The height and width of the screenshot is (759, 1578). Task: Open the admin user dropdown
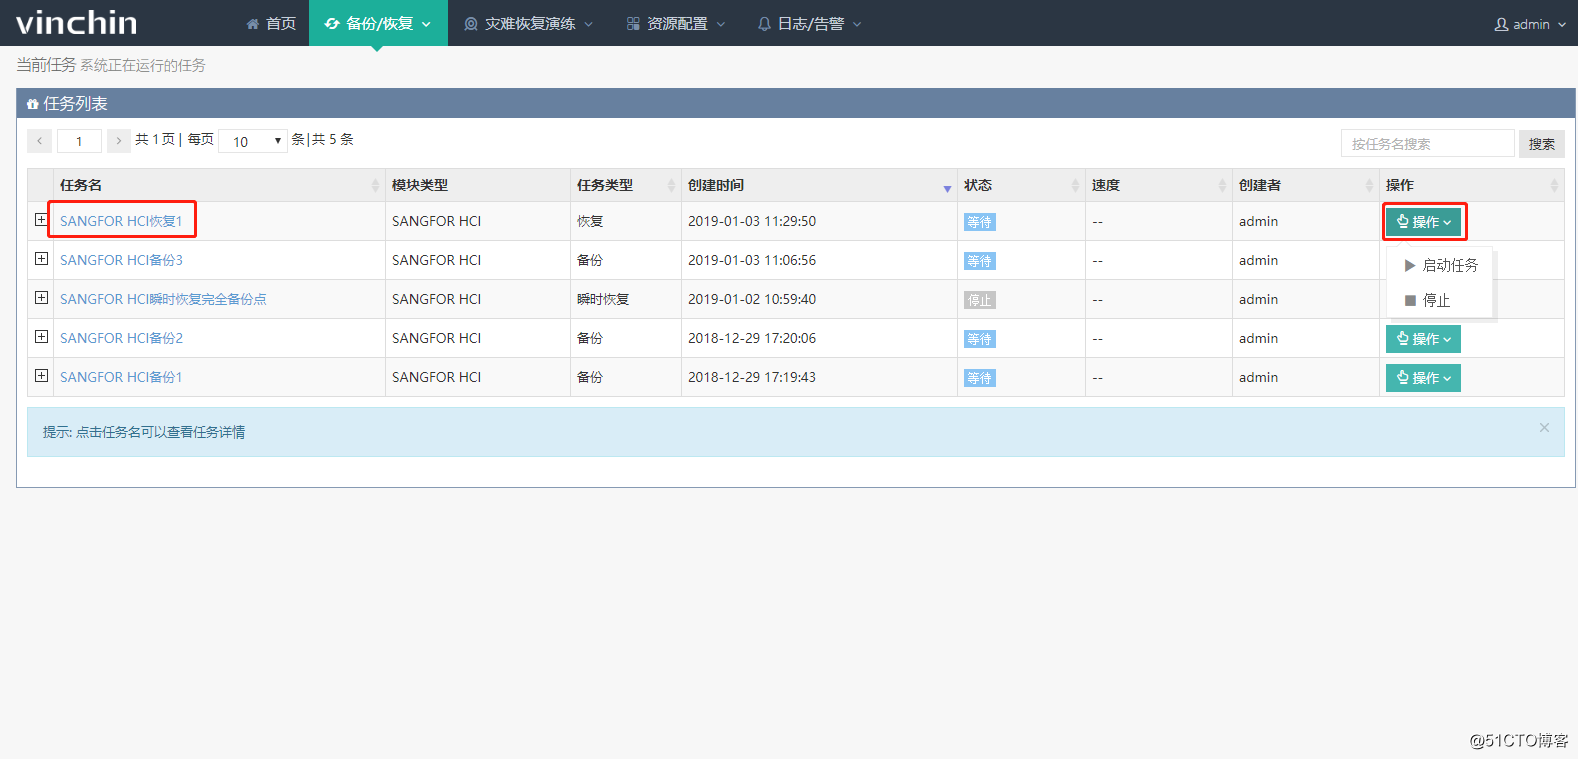(1530, 24)
